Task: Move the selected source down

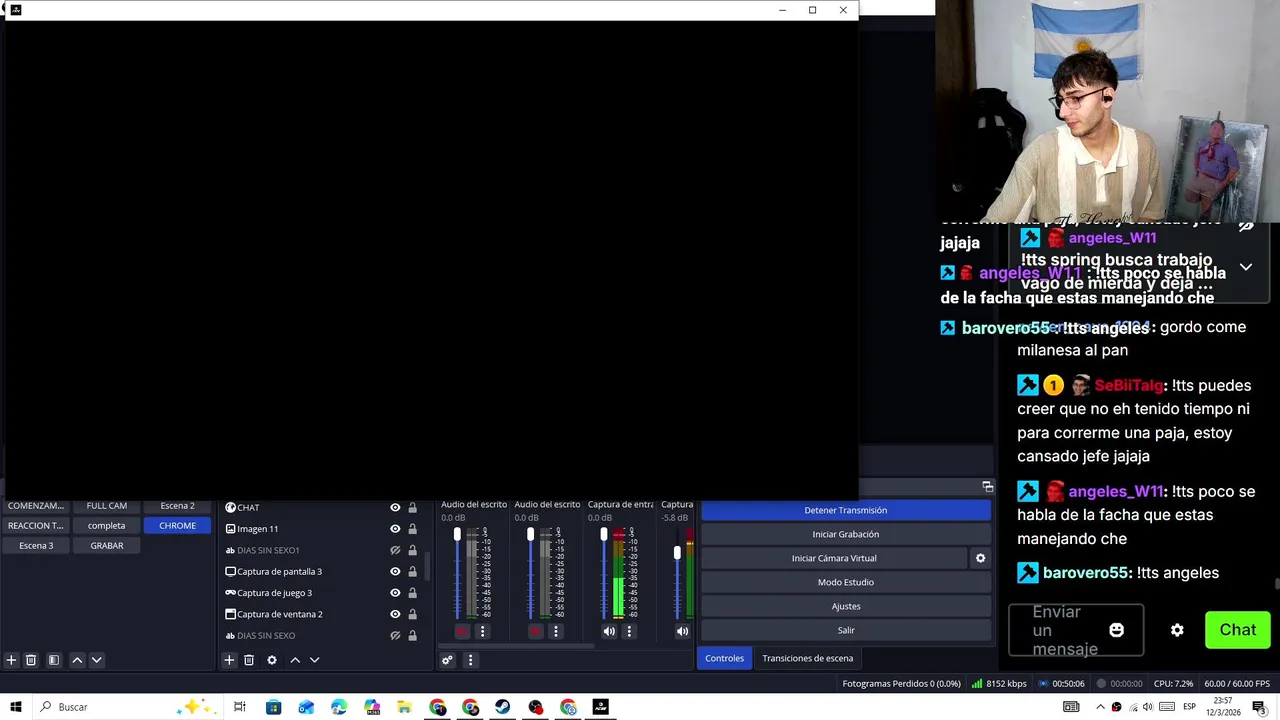Action: [314, 660]
